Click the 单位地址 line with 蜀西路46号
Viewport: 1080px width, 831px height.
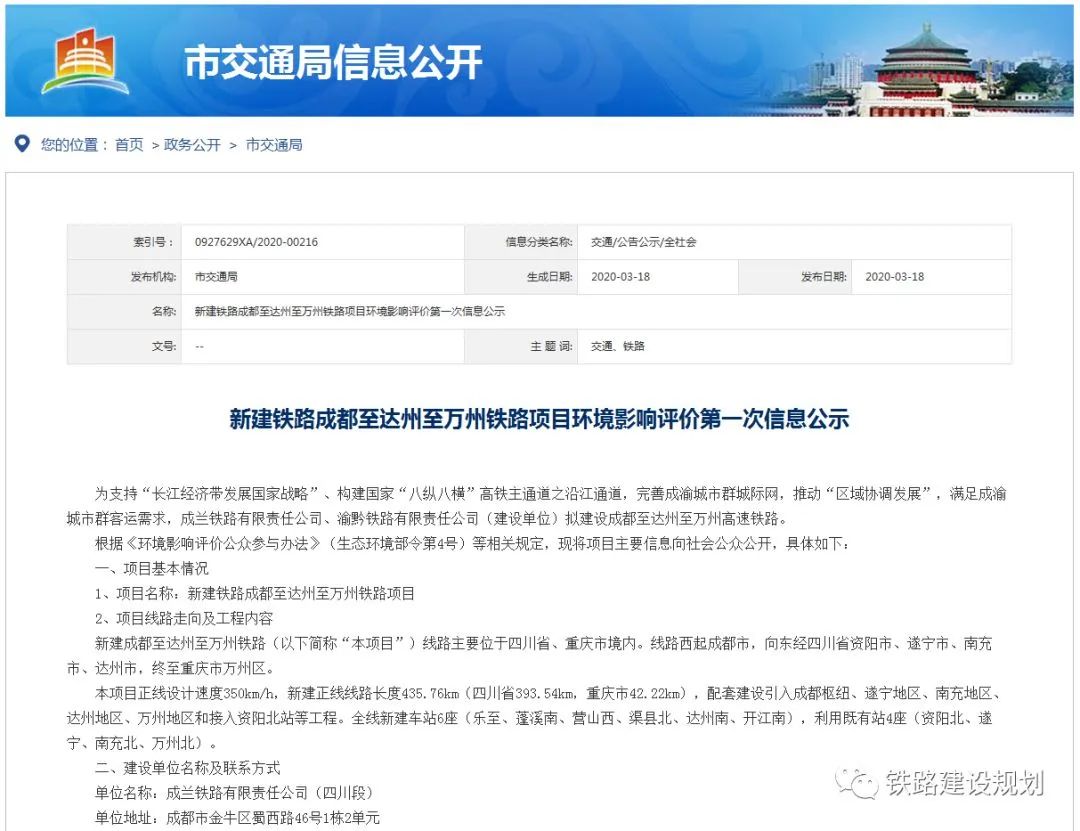point(237,818)
